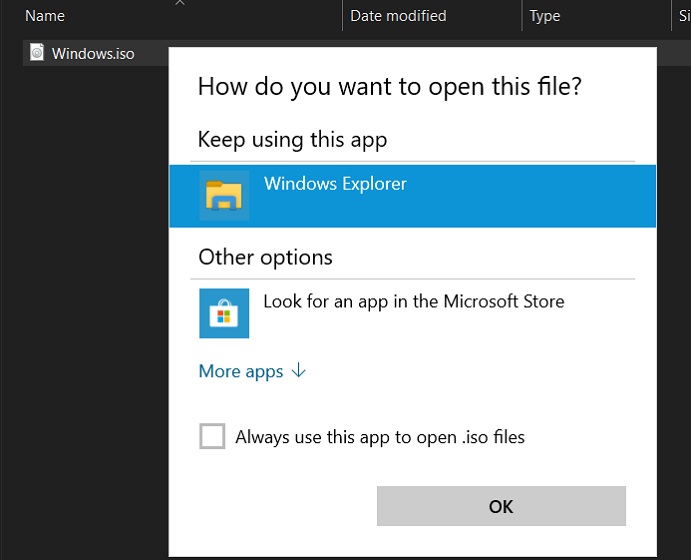
Task: Expand the More apps list link
Action: click(241, 371)
